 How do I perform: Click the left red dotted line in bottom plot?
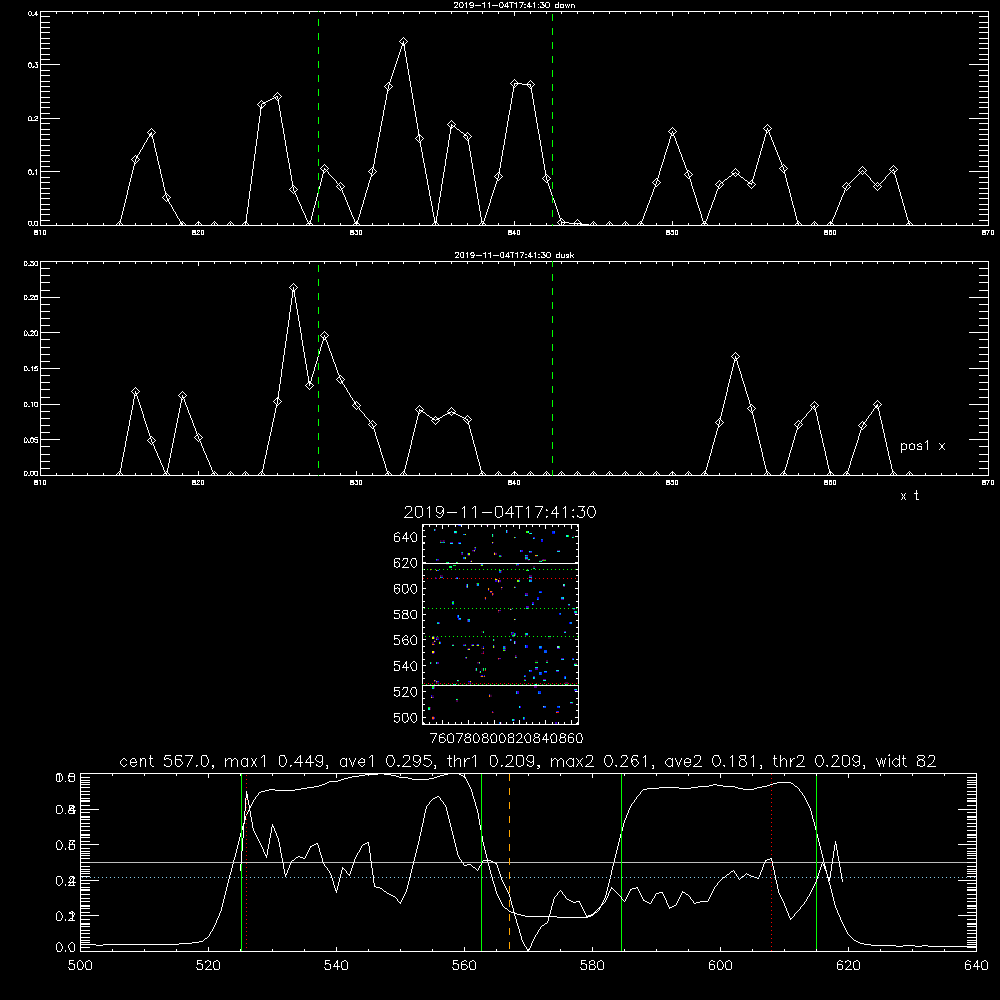pyautogui.click(x=246, y=862)
